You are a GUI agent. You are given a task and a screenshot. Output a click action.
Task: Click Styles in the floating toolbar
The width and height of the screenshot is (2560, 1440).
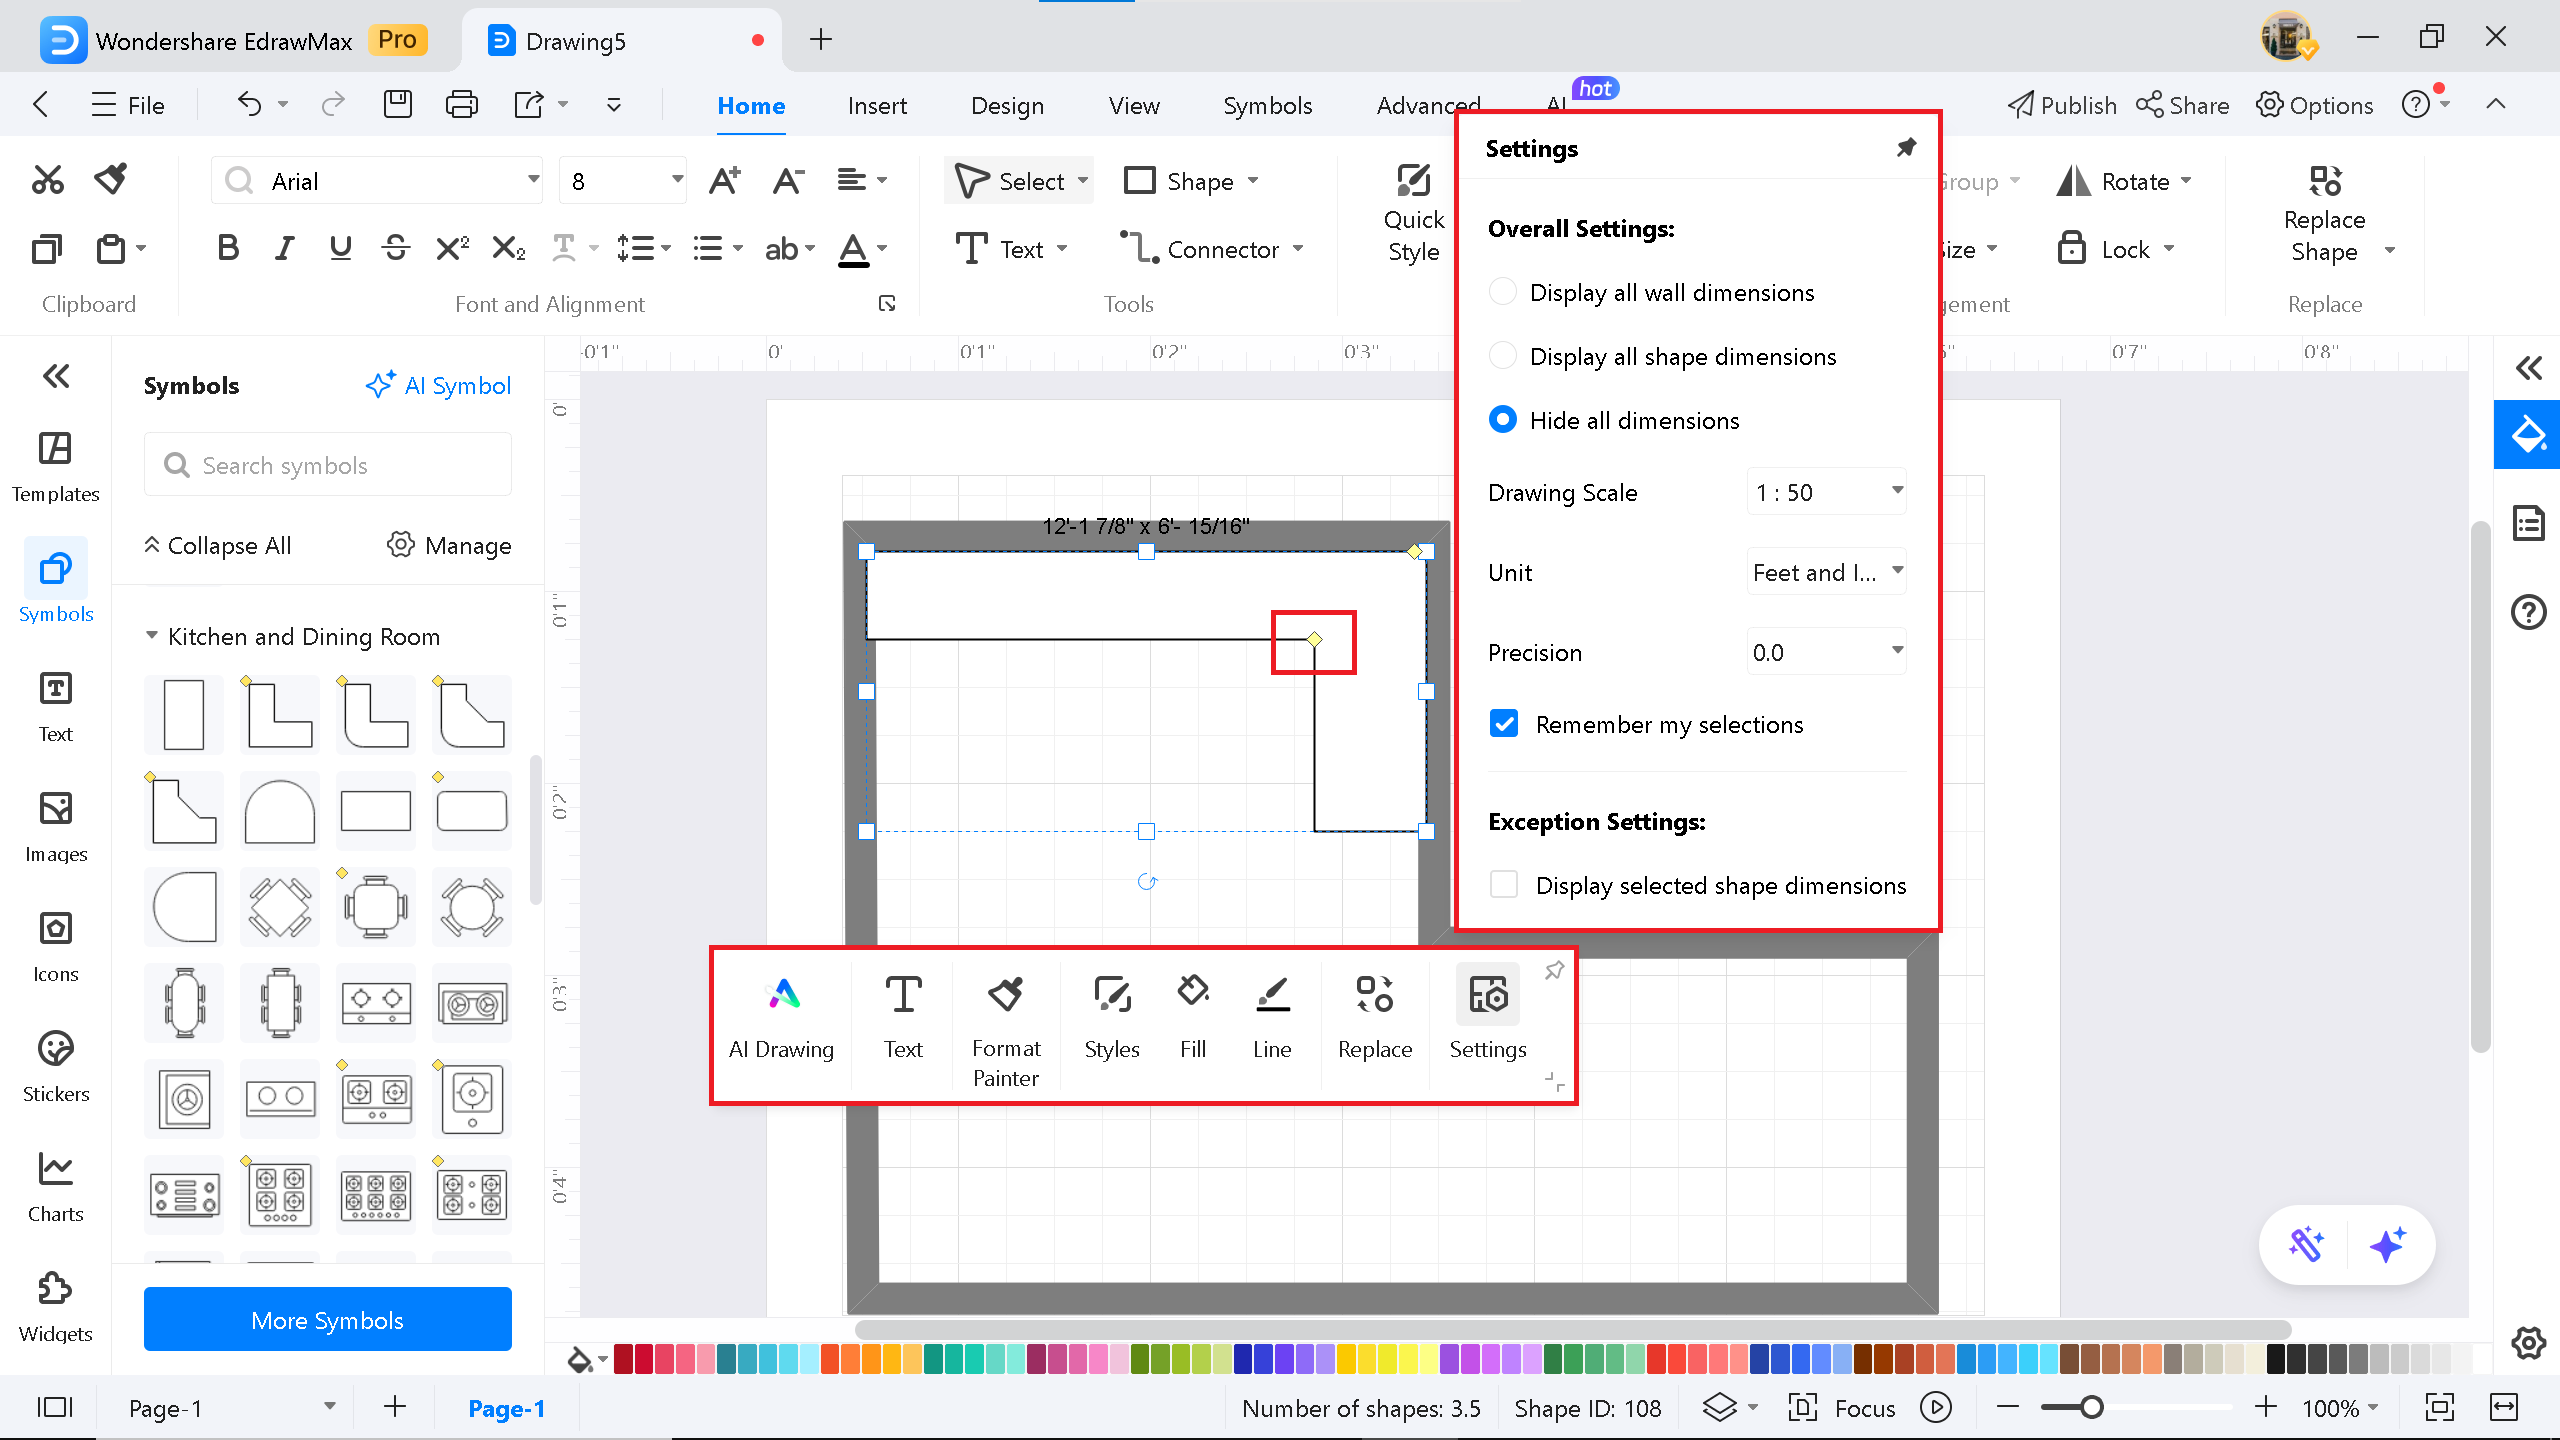1112,1018
